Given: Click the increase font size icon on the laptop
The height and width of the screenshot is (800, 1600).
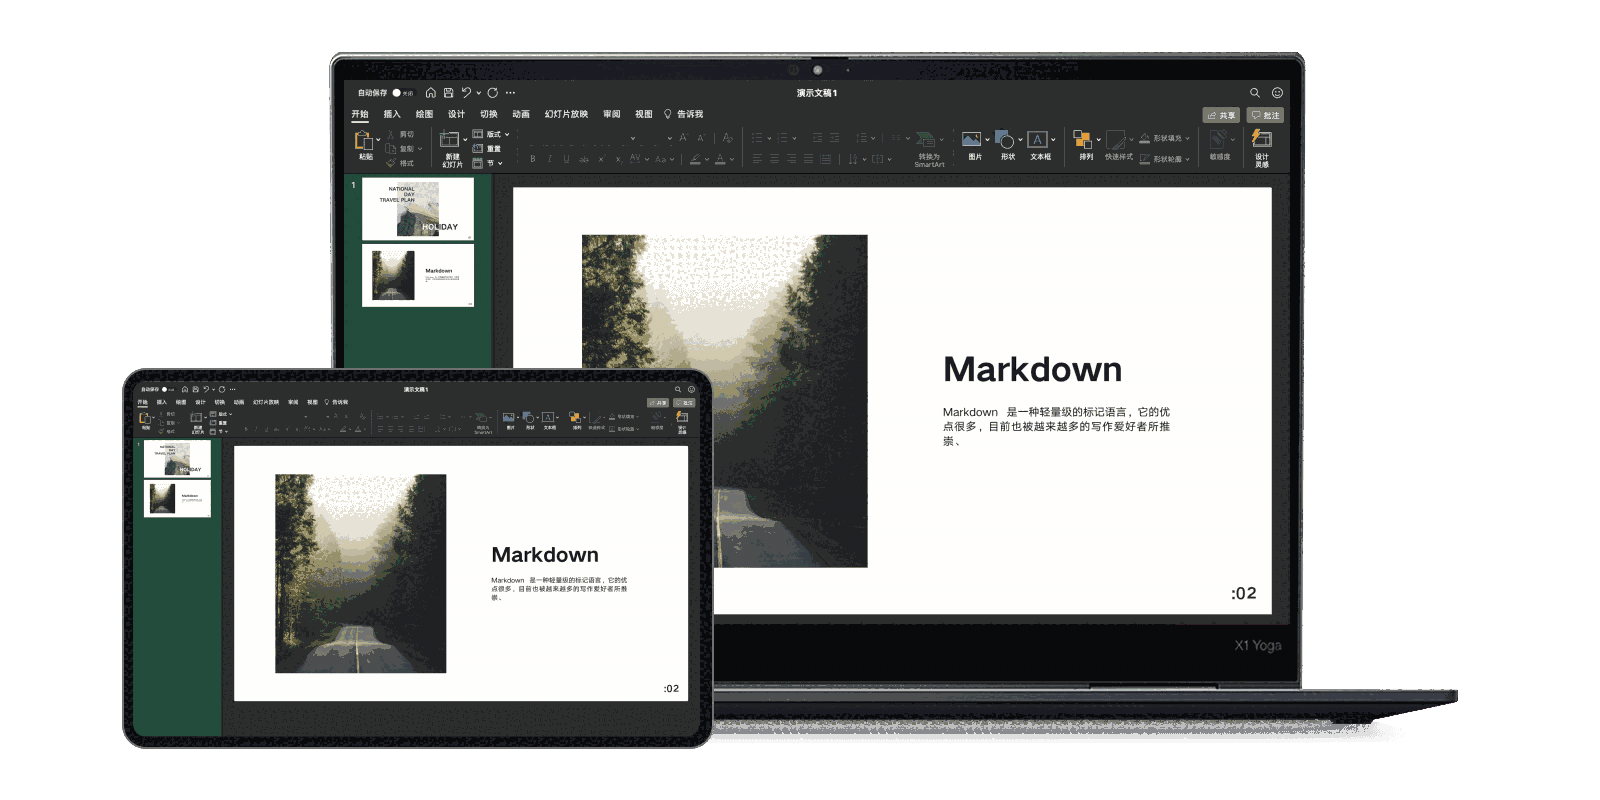Looking at the screenshot, I should pos(683,138).
